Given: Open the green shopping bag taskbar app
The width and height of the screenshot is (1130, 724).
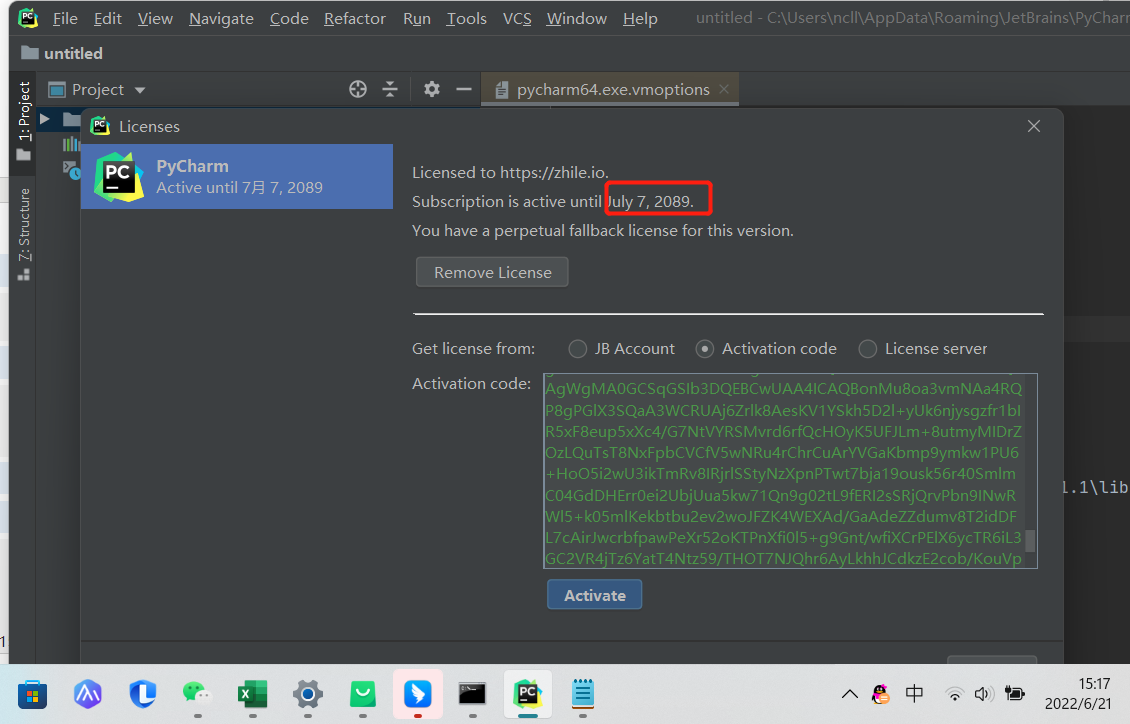Looking at the screenshot, I should [362, 694].
